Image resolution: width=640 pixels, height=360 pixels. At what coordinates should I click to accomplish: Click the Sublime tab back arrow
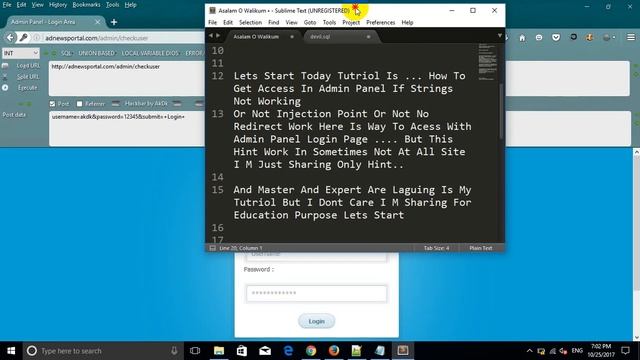pyautogui.click(x=211, y=36)
